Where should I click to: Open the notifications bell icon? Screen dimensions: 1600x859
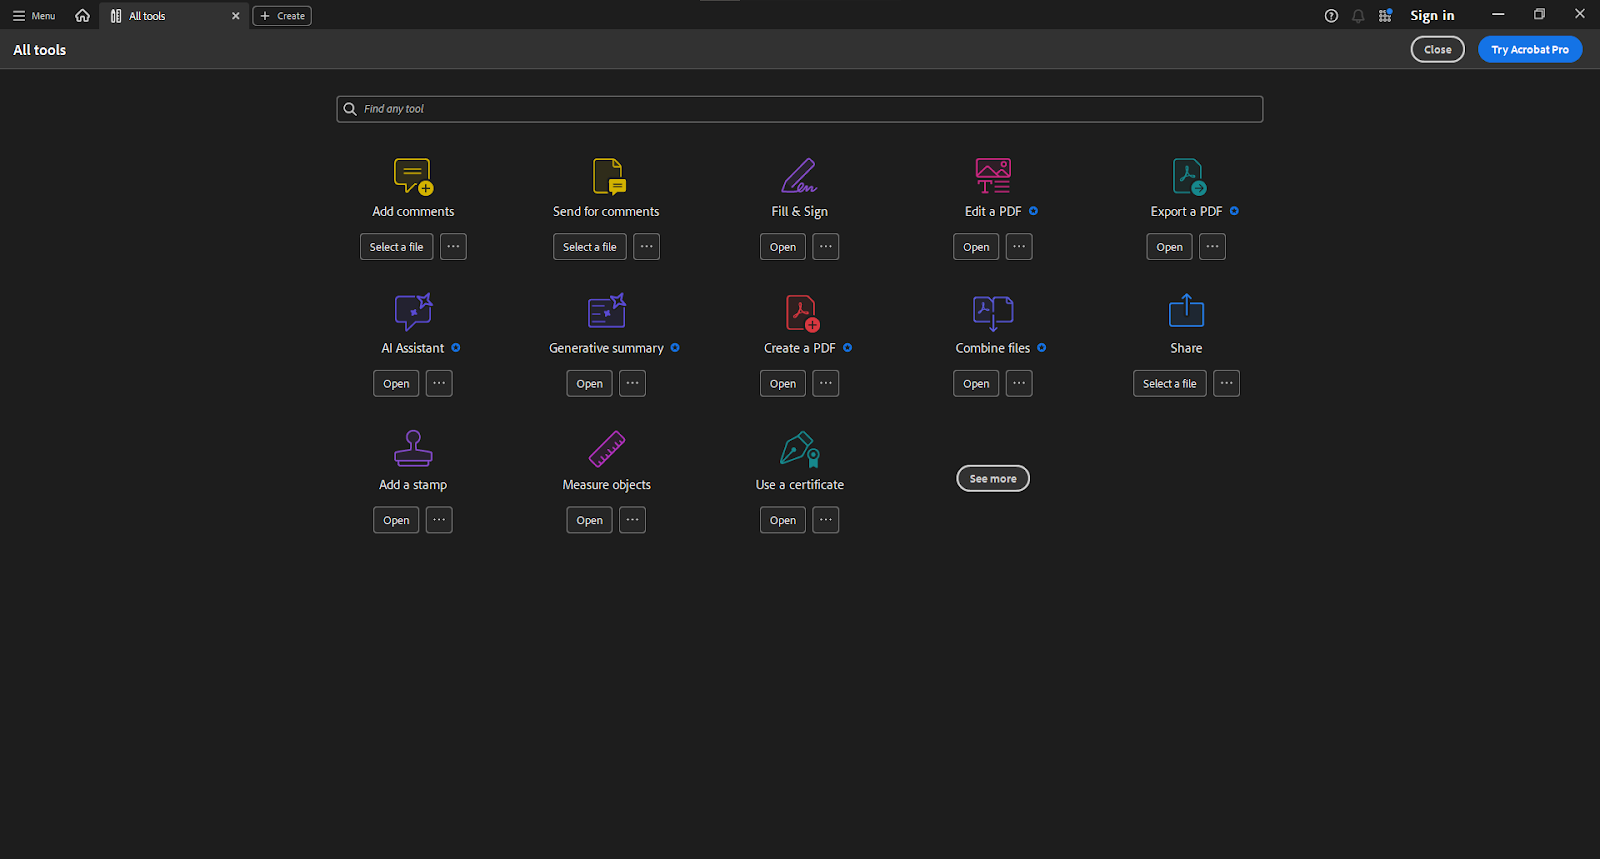tap(1358, 16)
